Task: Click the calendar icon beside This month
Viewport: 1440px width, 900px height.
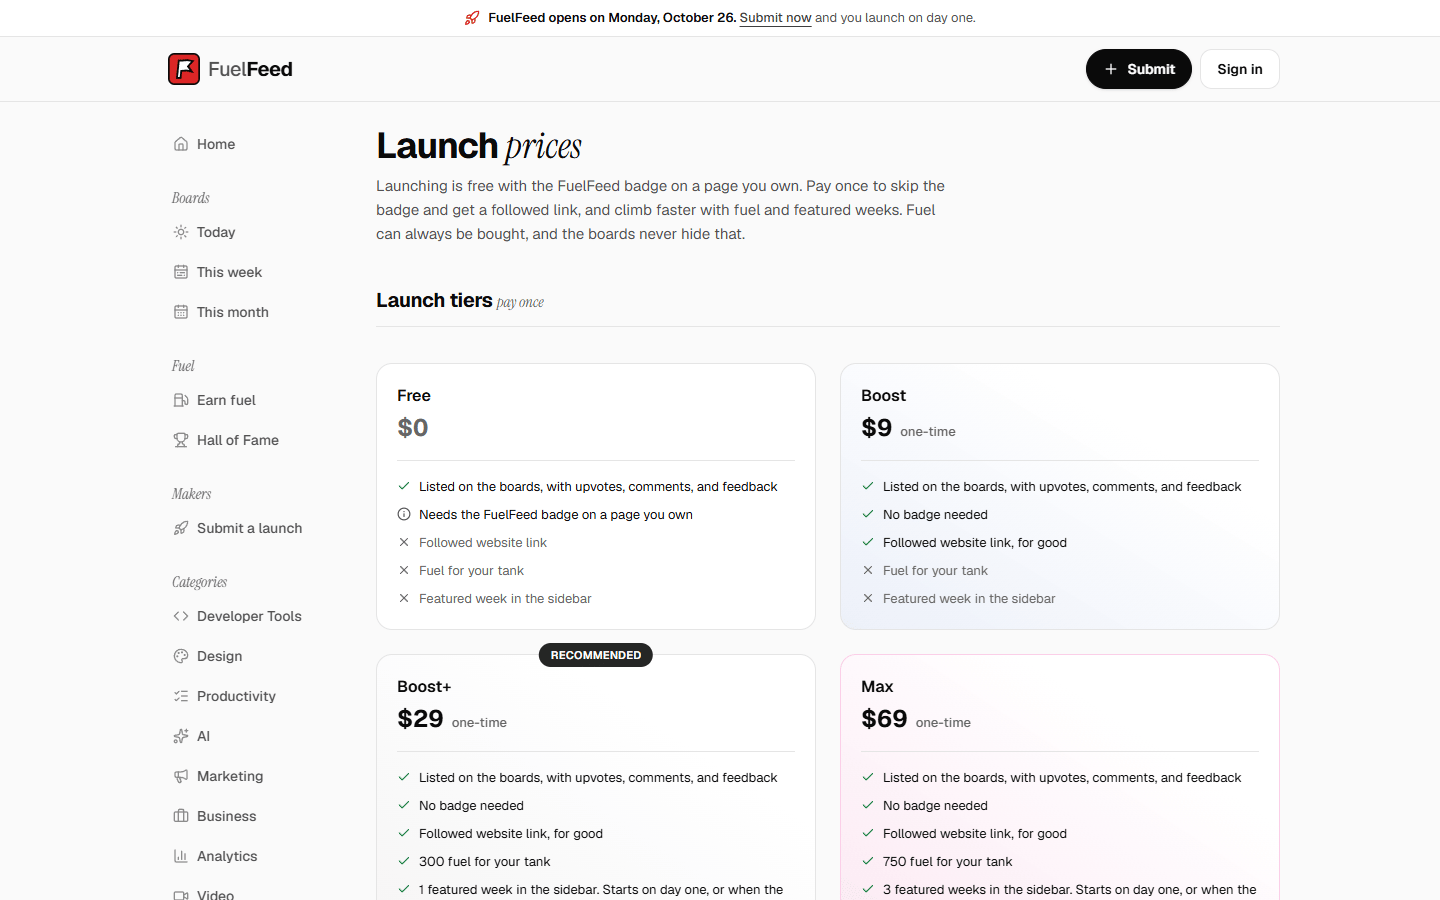Action: coord(181,312)
